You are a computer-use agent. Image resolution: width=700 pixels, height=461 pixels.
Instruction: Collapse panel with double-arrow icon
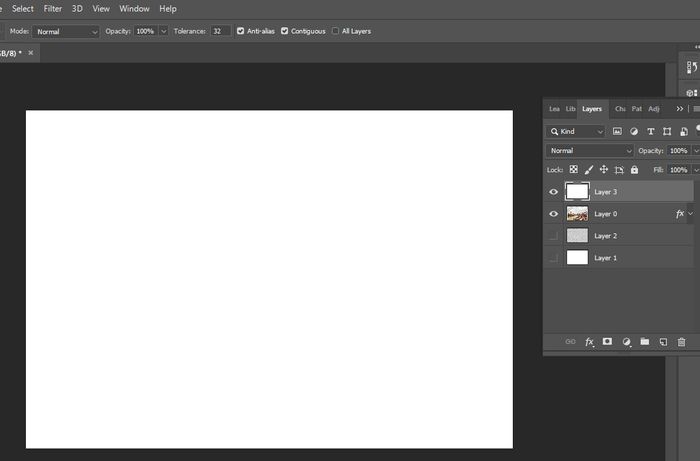(x=679, y=109)
